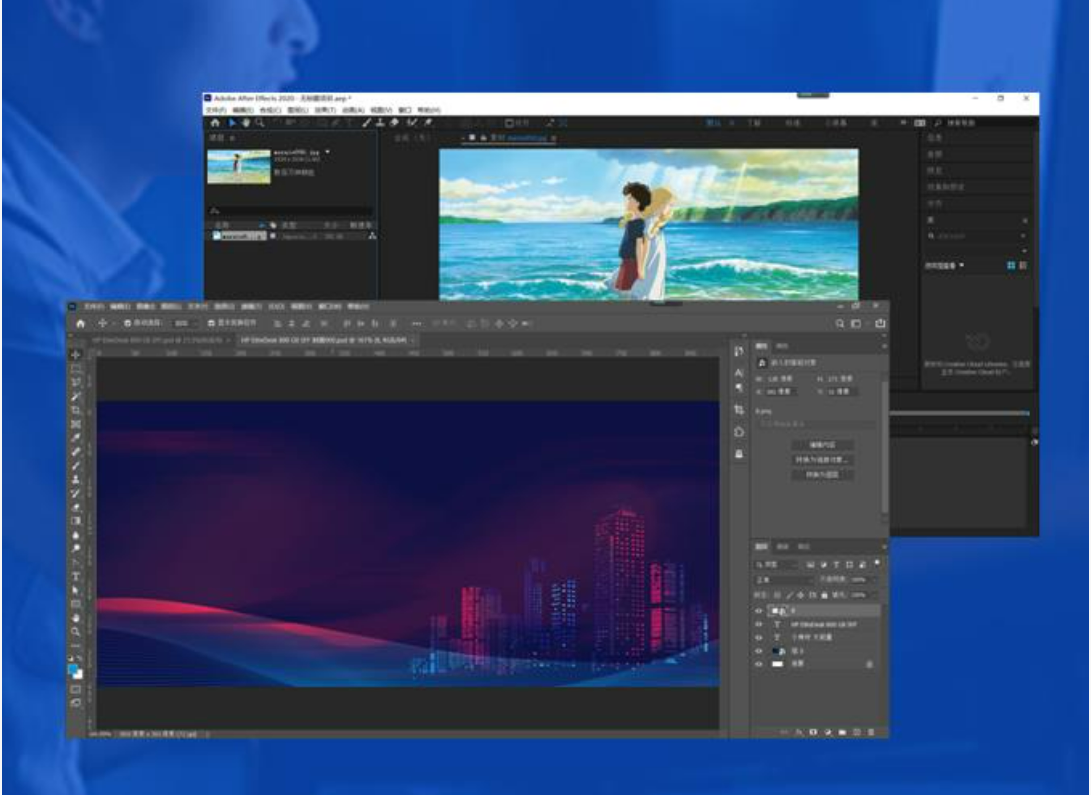This screenshot has width=1091, height=795.
Task: Click the search help field in After Effects
Action: click(x=987, y=123)
